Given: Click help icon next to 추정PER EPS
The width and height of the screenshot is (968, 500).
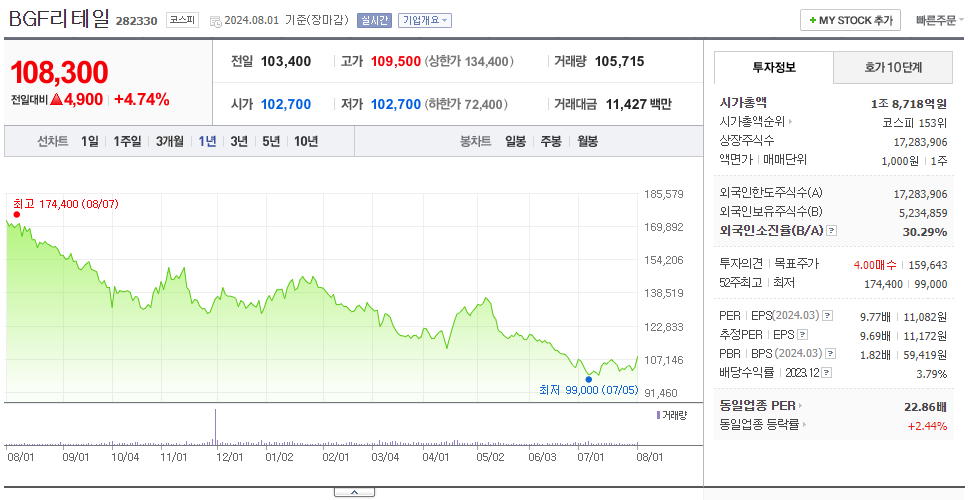Looking at the screenshot, I should coord(802,335).
